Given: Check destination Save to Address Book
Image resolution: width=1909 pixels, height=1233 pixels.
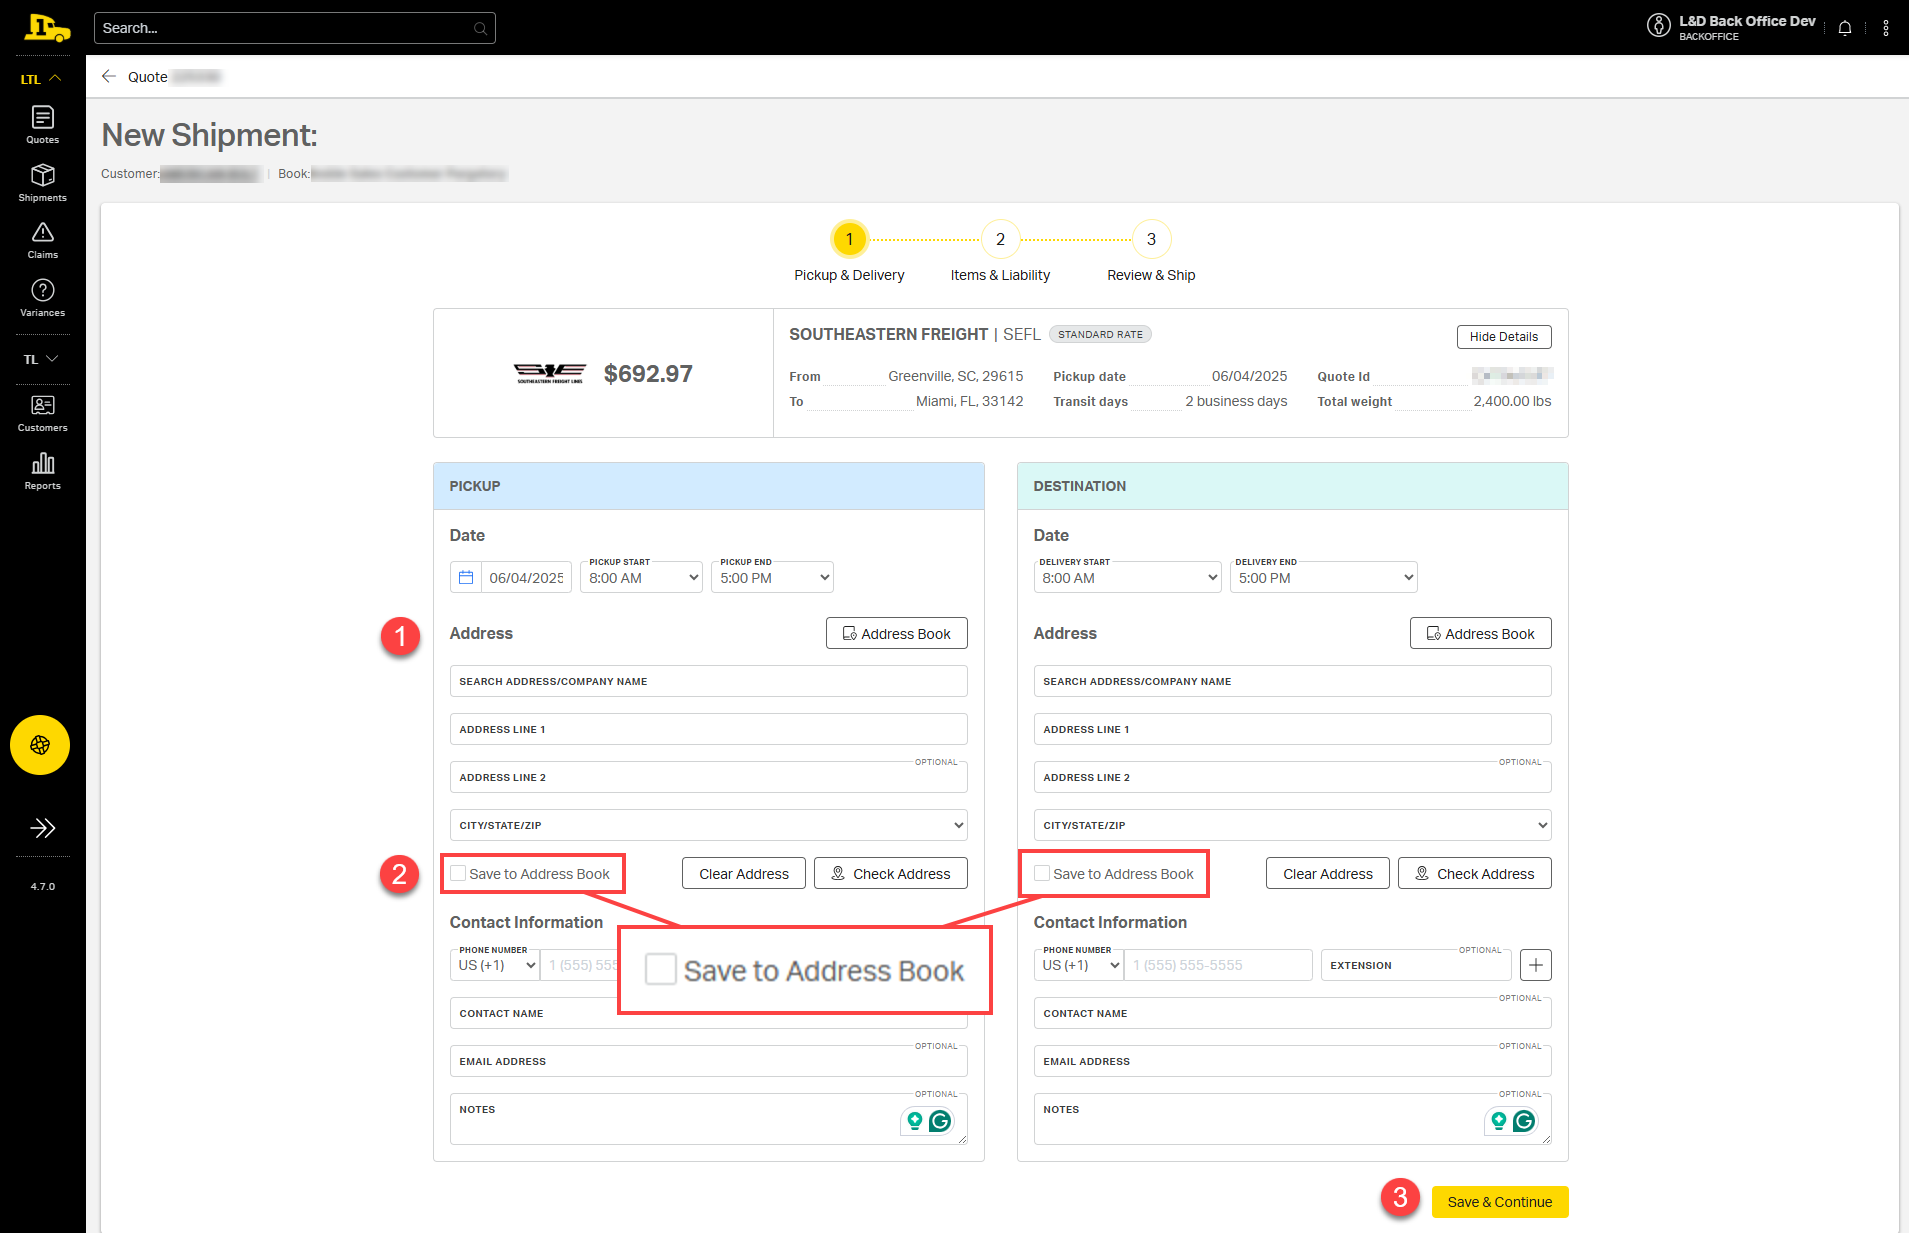Looking at the screenshot, I should (x=1042, y=874).
